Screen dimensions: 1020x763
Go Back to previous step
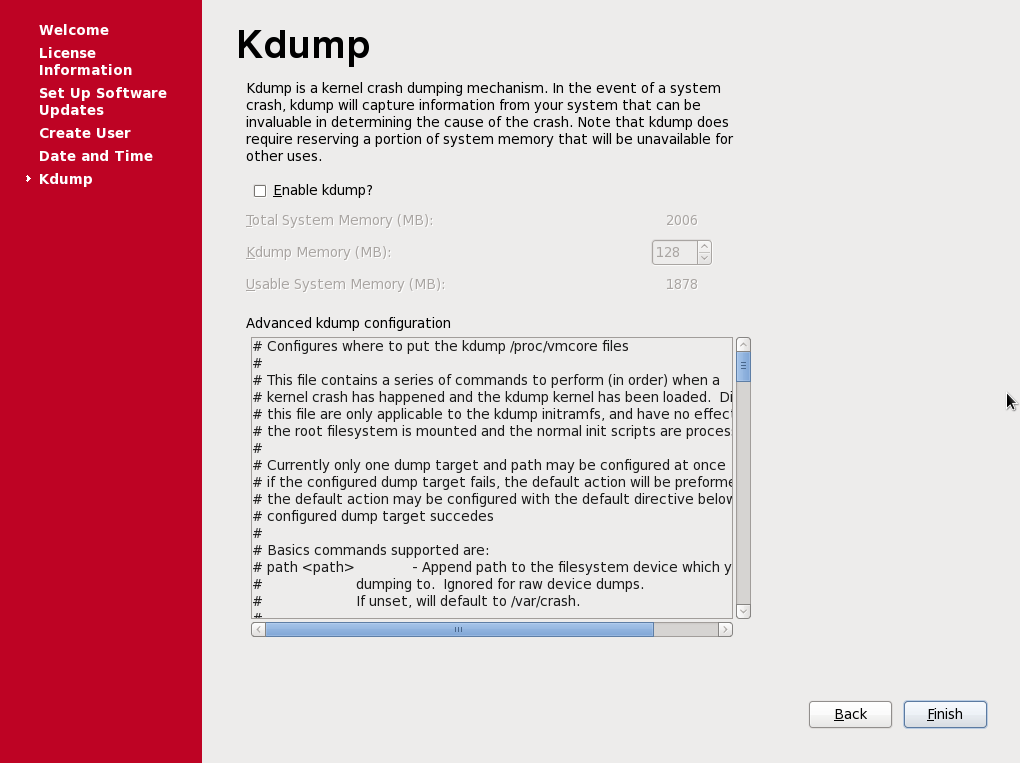(850, 714)
